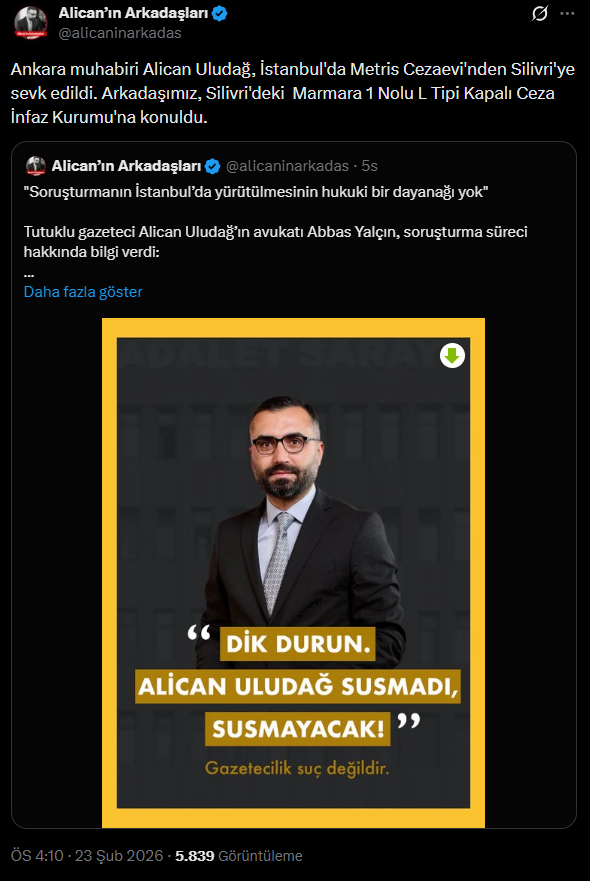Open the Alican Uludağ poster image
The image size is (590, 881).
[x=293, y=573]
